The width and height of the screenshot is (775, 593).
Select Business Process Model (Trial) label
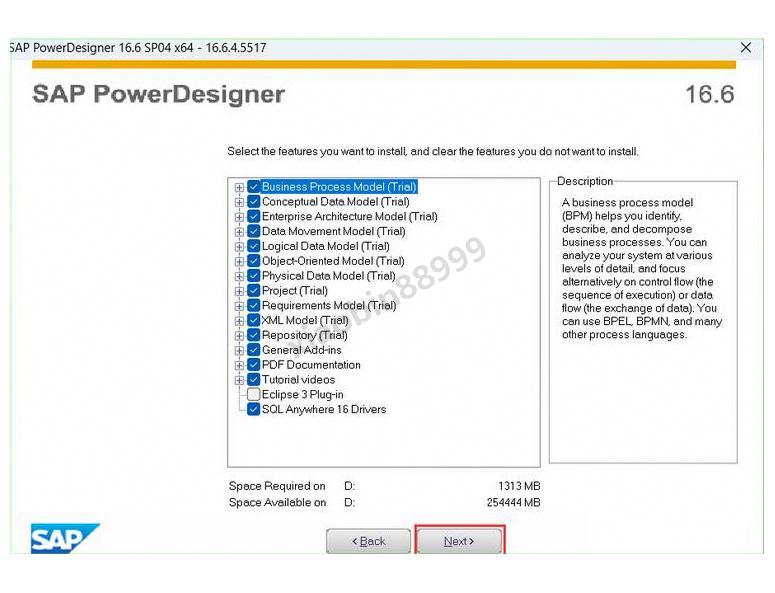tap(339, 187)
